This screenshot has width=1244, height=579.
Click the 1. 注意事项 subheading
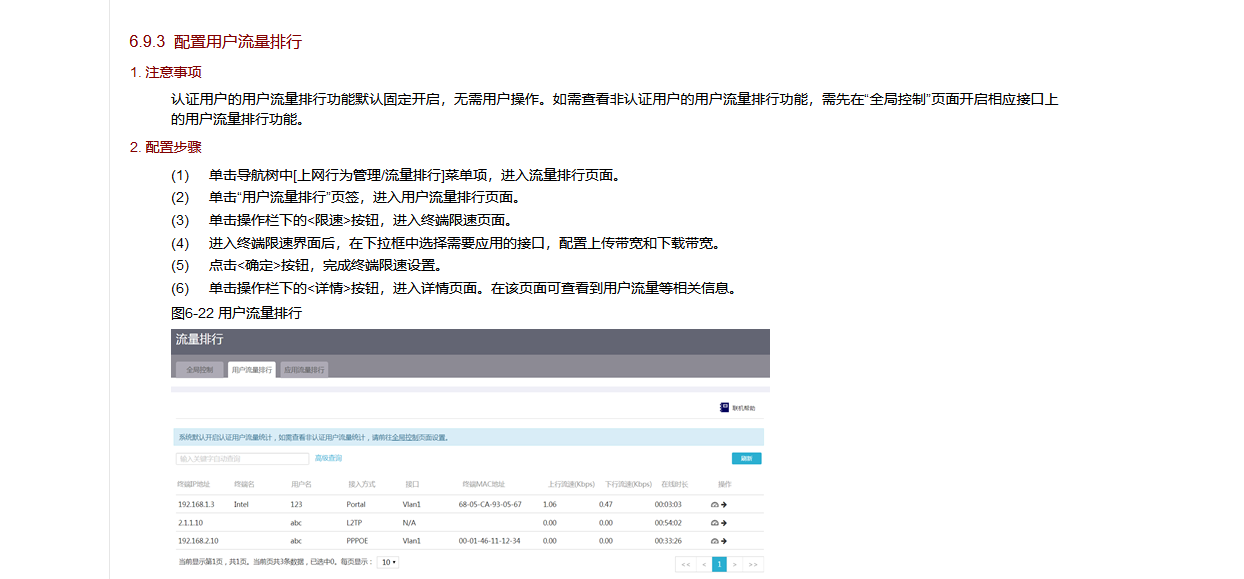pyautogui.click(x=166, y=72)
